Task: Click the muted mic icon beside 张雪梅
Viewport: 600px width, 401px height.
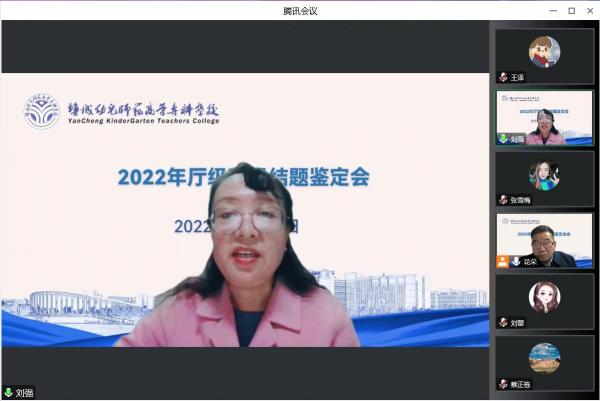Action: (503, 200)
